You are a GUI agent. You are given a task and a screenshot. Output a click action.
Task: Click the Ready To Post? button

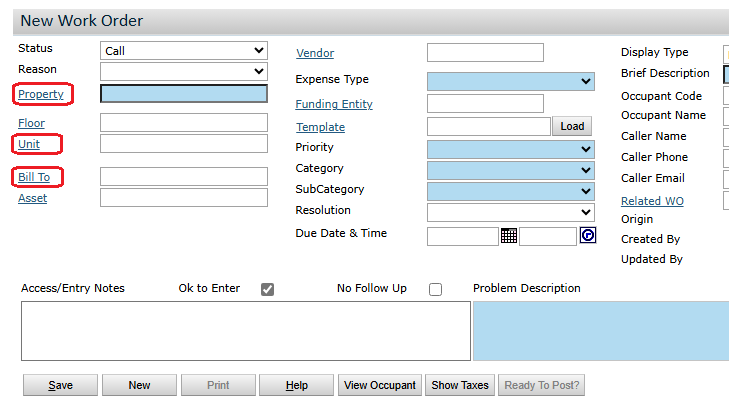[542, 385]
